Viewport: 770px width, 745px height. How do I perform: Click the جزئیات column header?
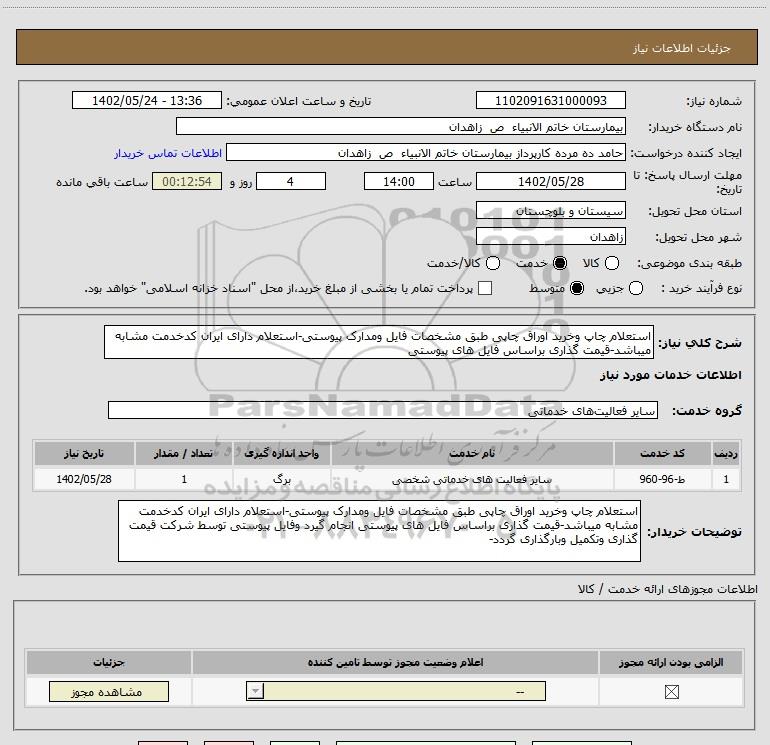tap(109, 662)
